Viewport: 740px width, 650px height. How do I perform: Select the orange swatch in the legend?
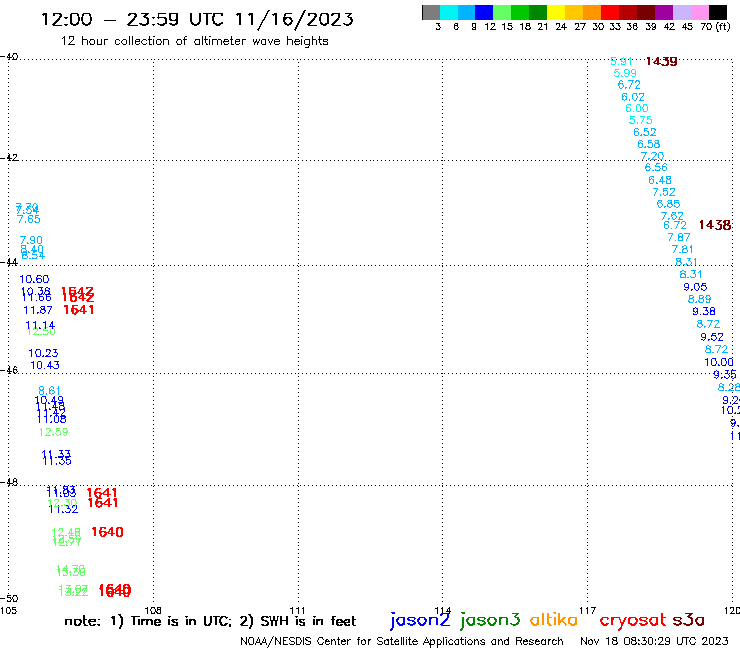[592, 12]
